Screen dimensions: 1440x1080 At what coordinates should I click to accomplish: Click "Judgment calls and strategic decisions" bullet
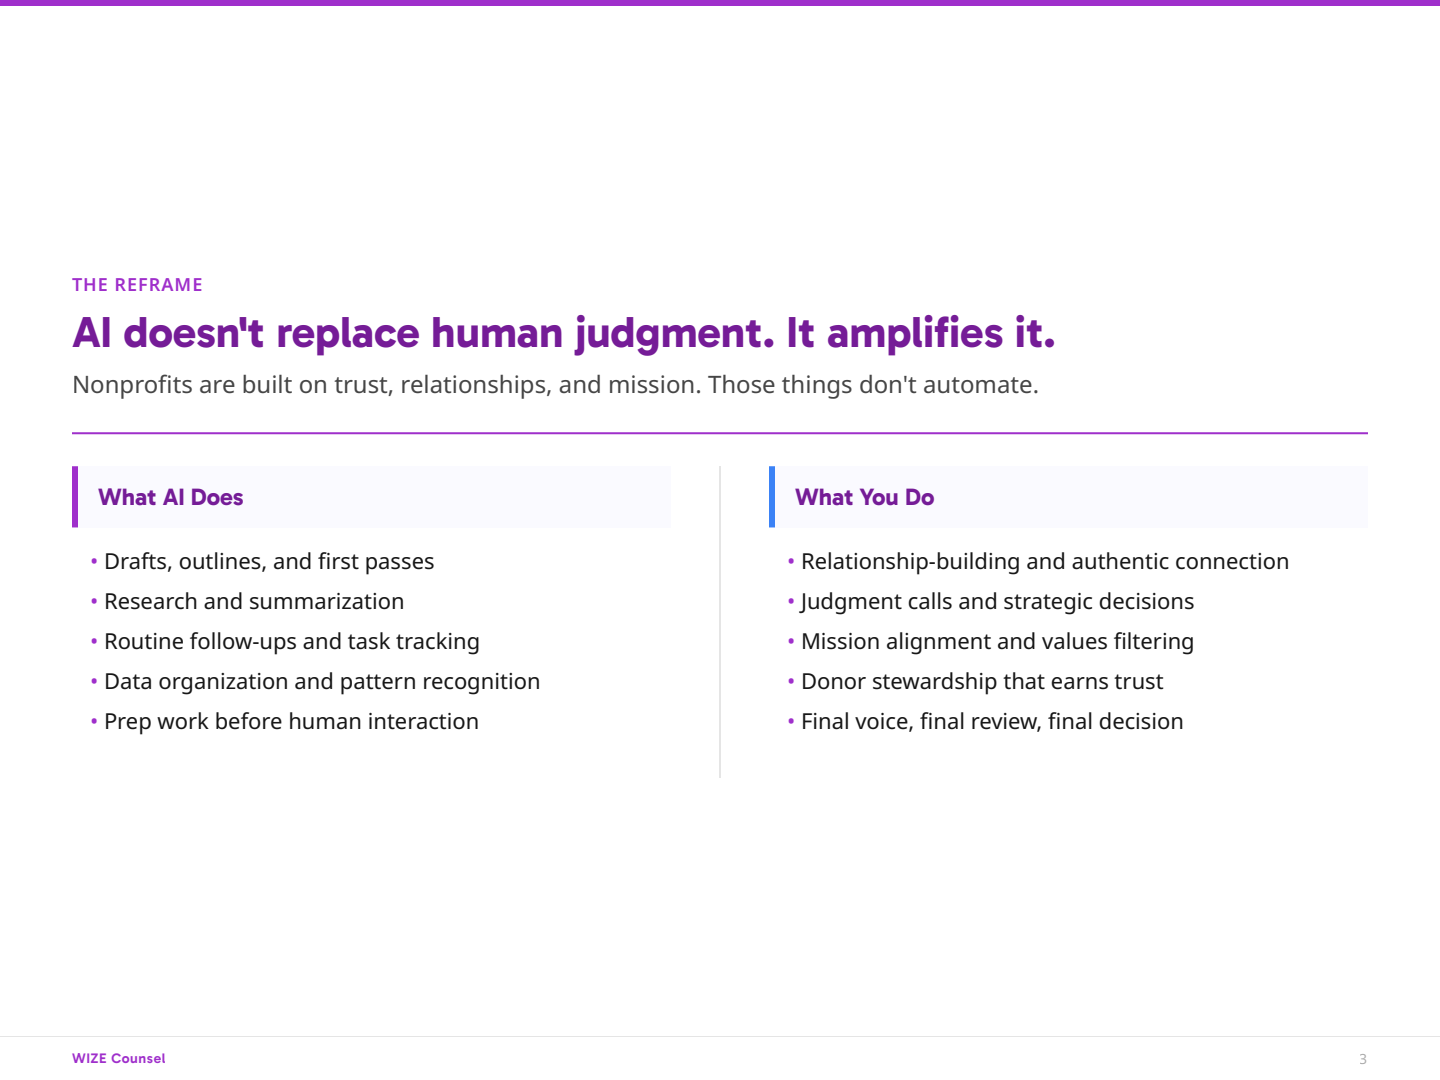click(997, 602)
